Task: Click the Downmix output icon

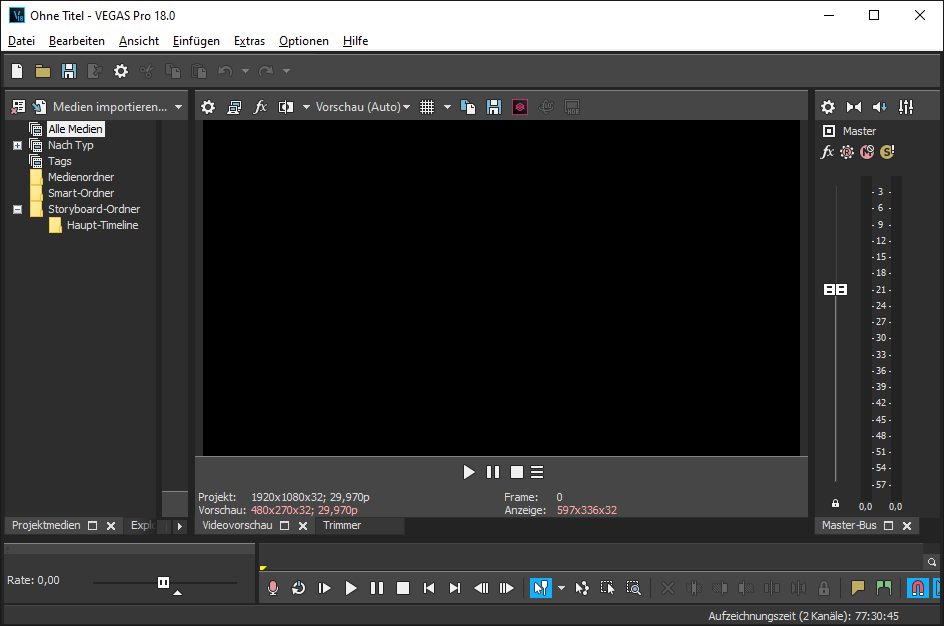Action: tap(854, 107)
